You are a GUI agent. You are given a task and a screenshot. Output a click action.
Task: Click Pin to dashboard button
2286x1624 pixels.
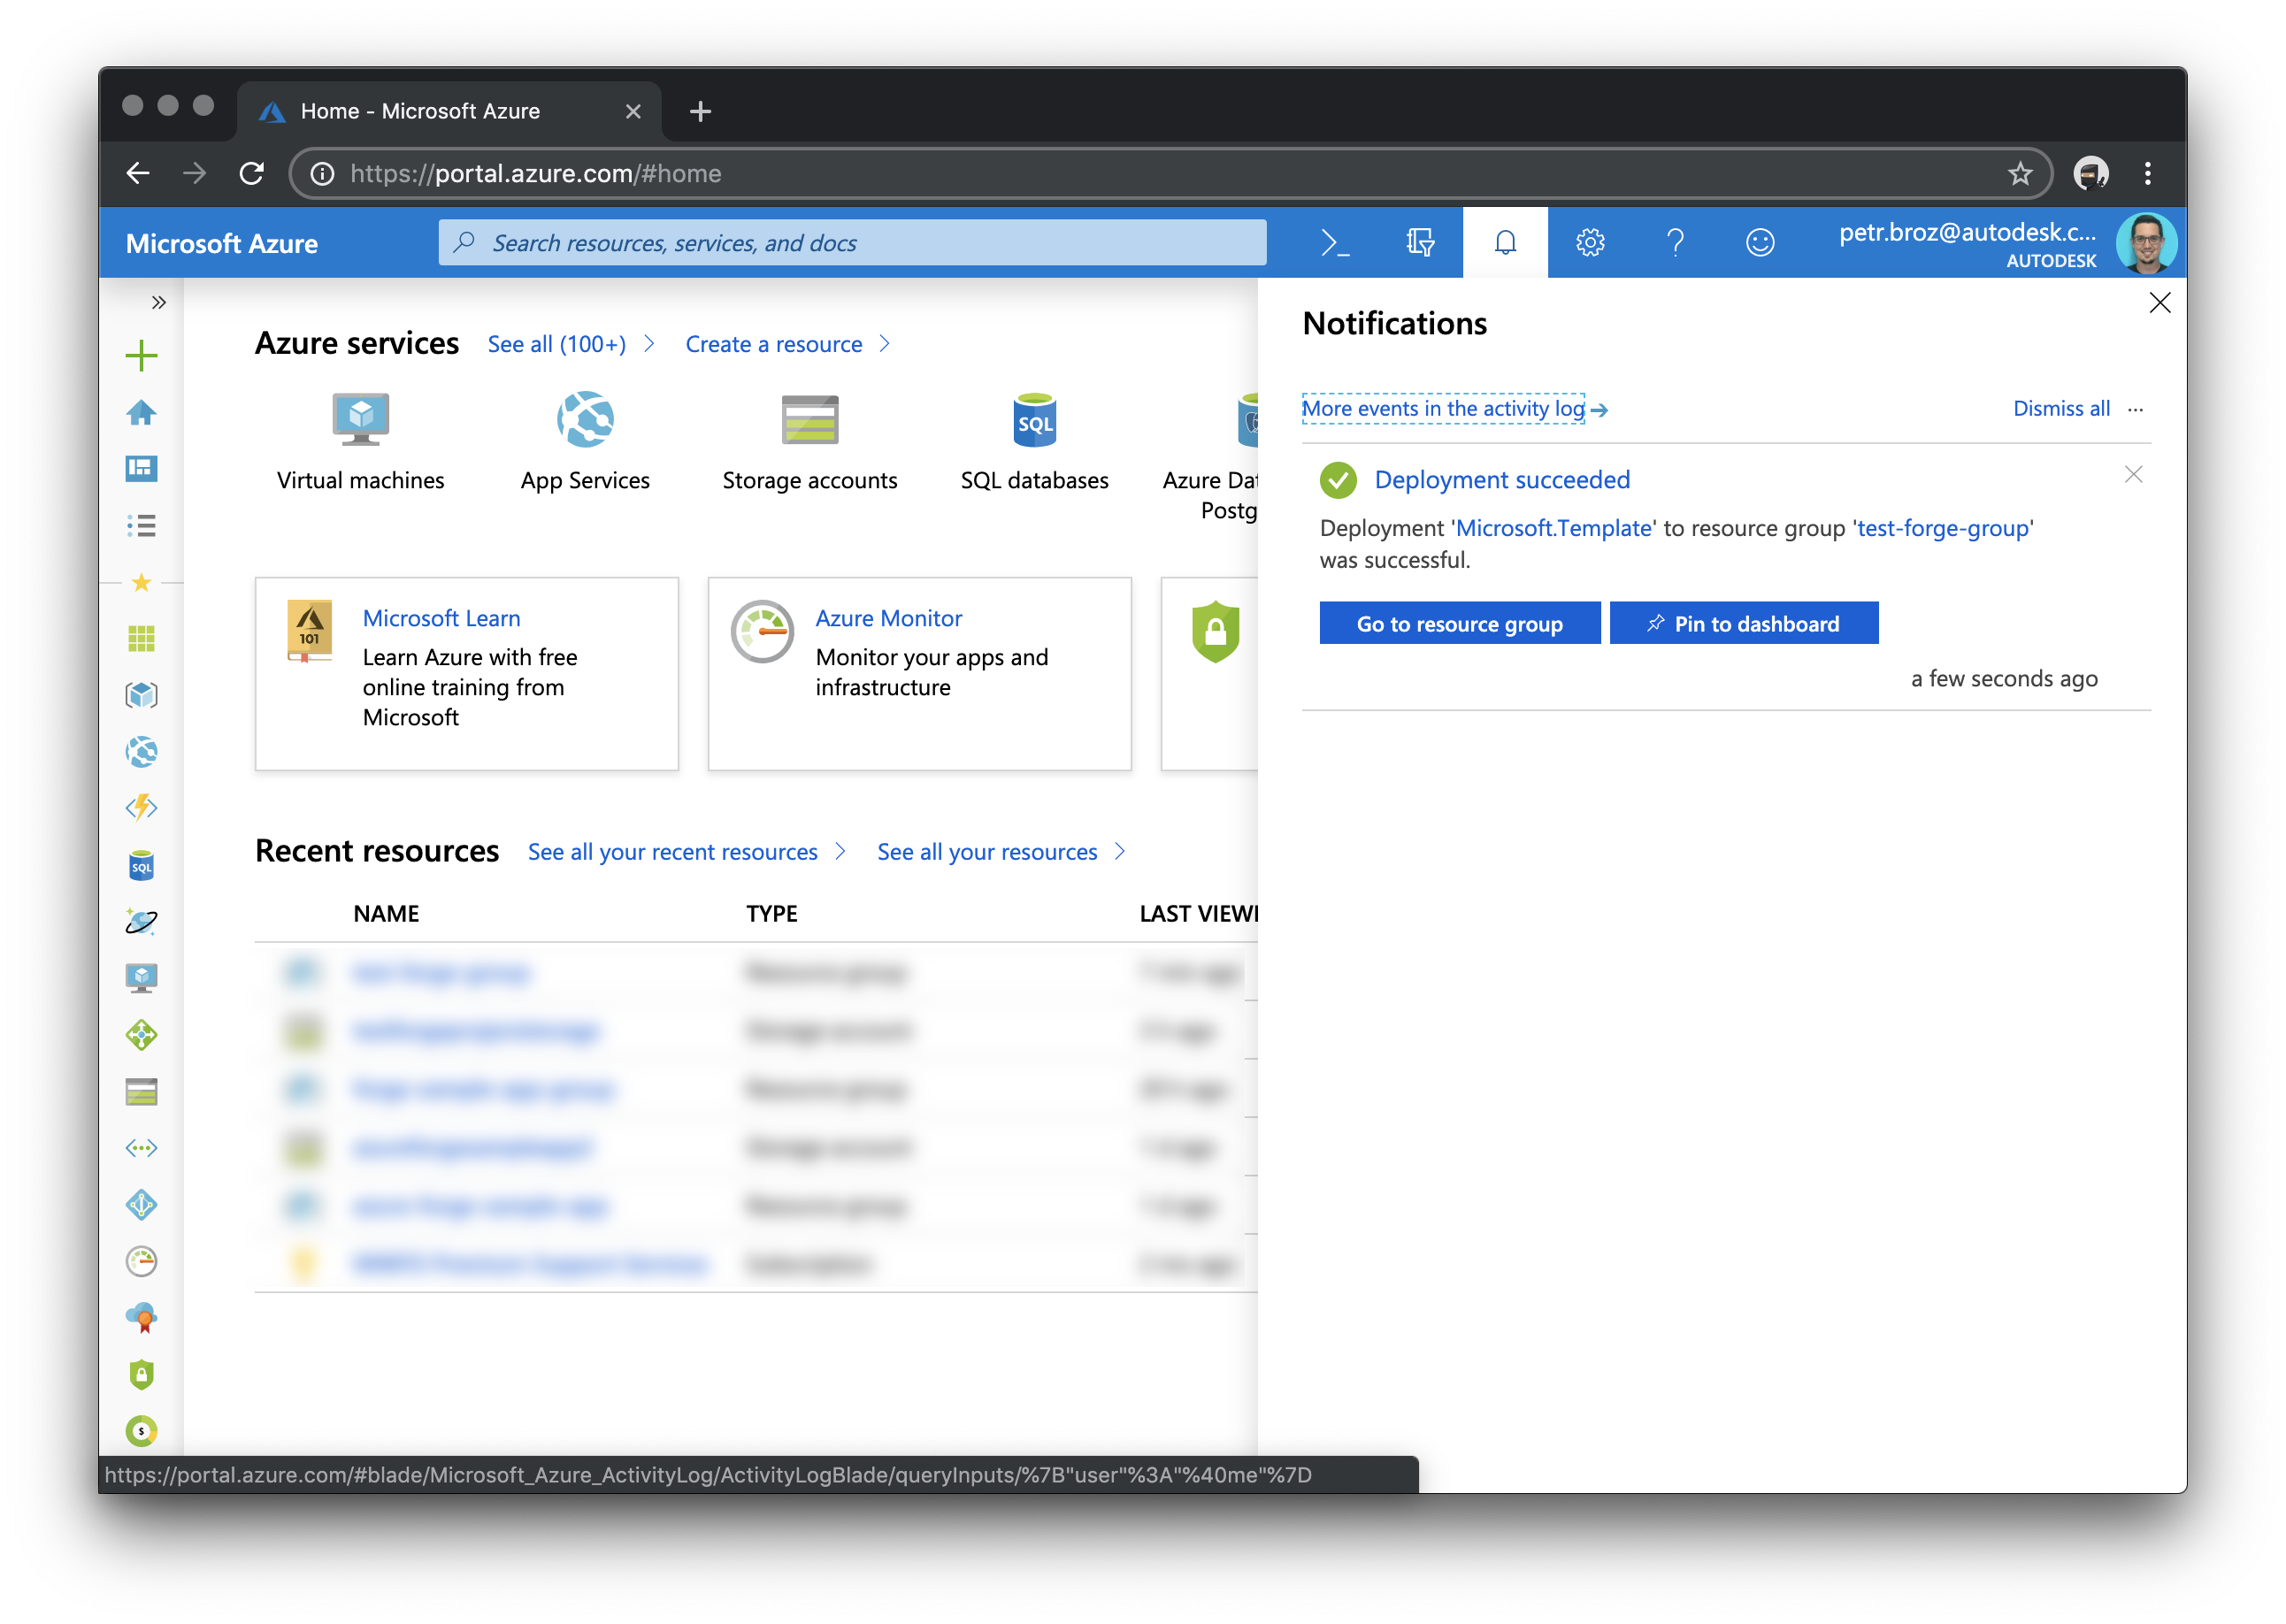tap(1743, 622)
